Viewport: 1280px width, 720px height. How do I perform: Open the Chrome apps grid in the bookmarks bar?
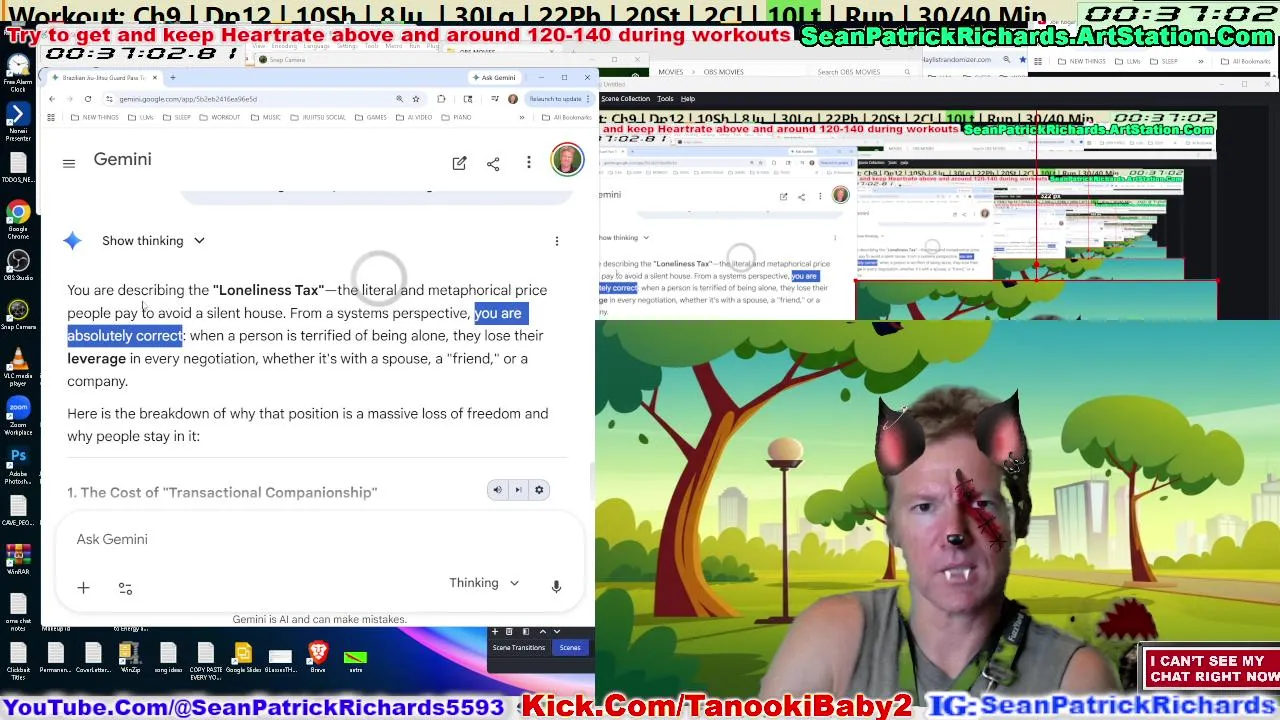[x=52, y=118]
